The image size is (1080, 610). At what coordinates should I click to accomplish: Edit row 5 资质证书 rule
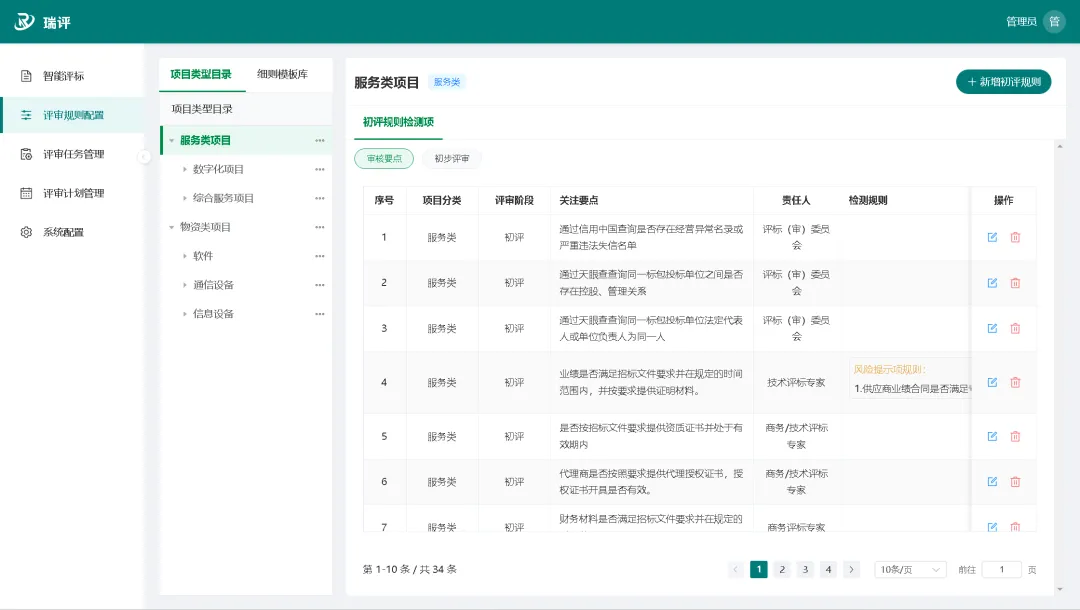coord(992,436)
